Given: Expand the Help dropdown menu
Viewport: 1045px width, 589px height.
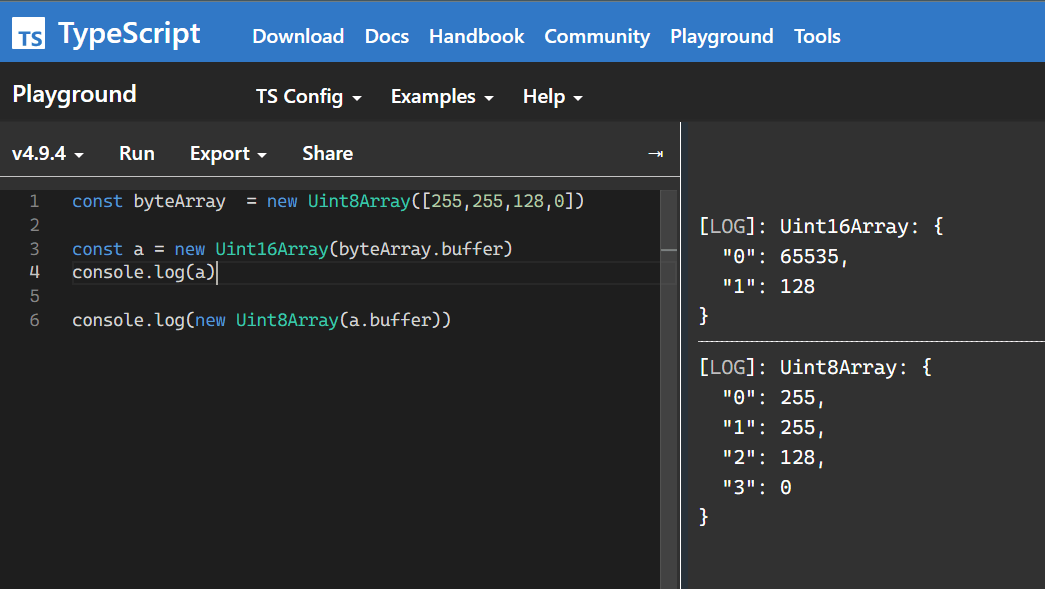Looking at the screenshot, I should pyautogui.click(x=552, y=97).
